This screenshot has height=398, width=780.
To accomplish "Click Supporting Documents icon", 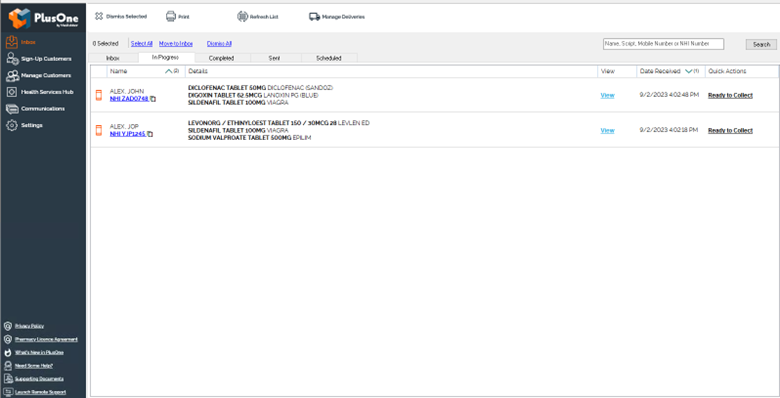I will click(x=7, y=379).
